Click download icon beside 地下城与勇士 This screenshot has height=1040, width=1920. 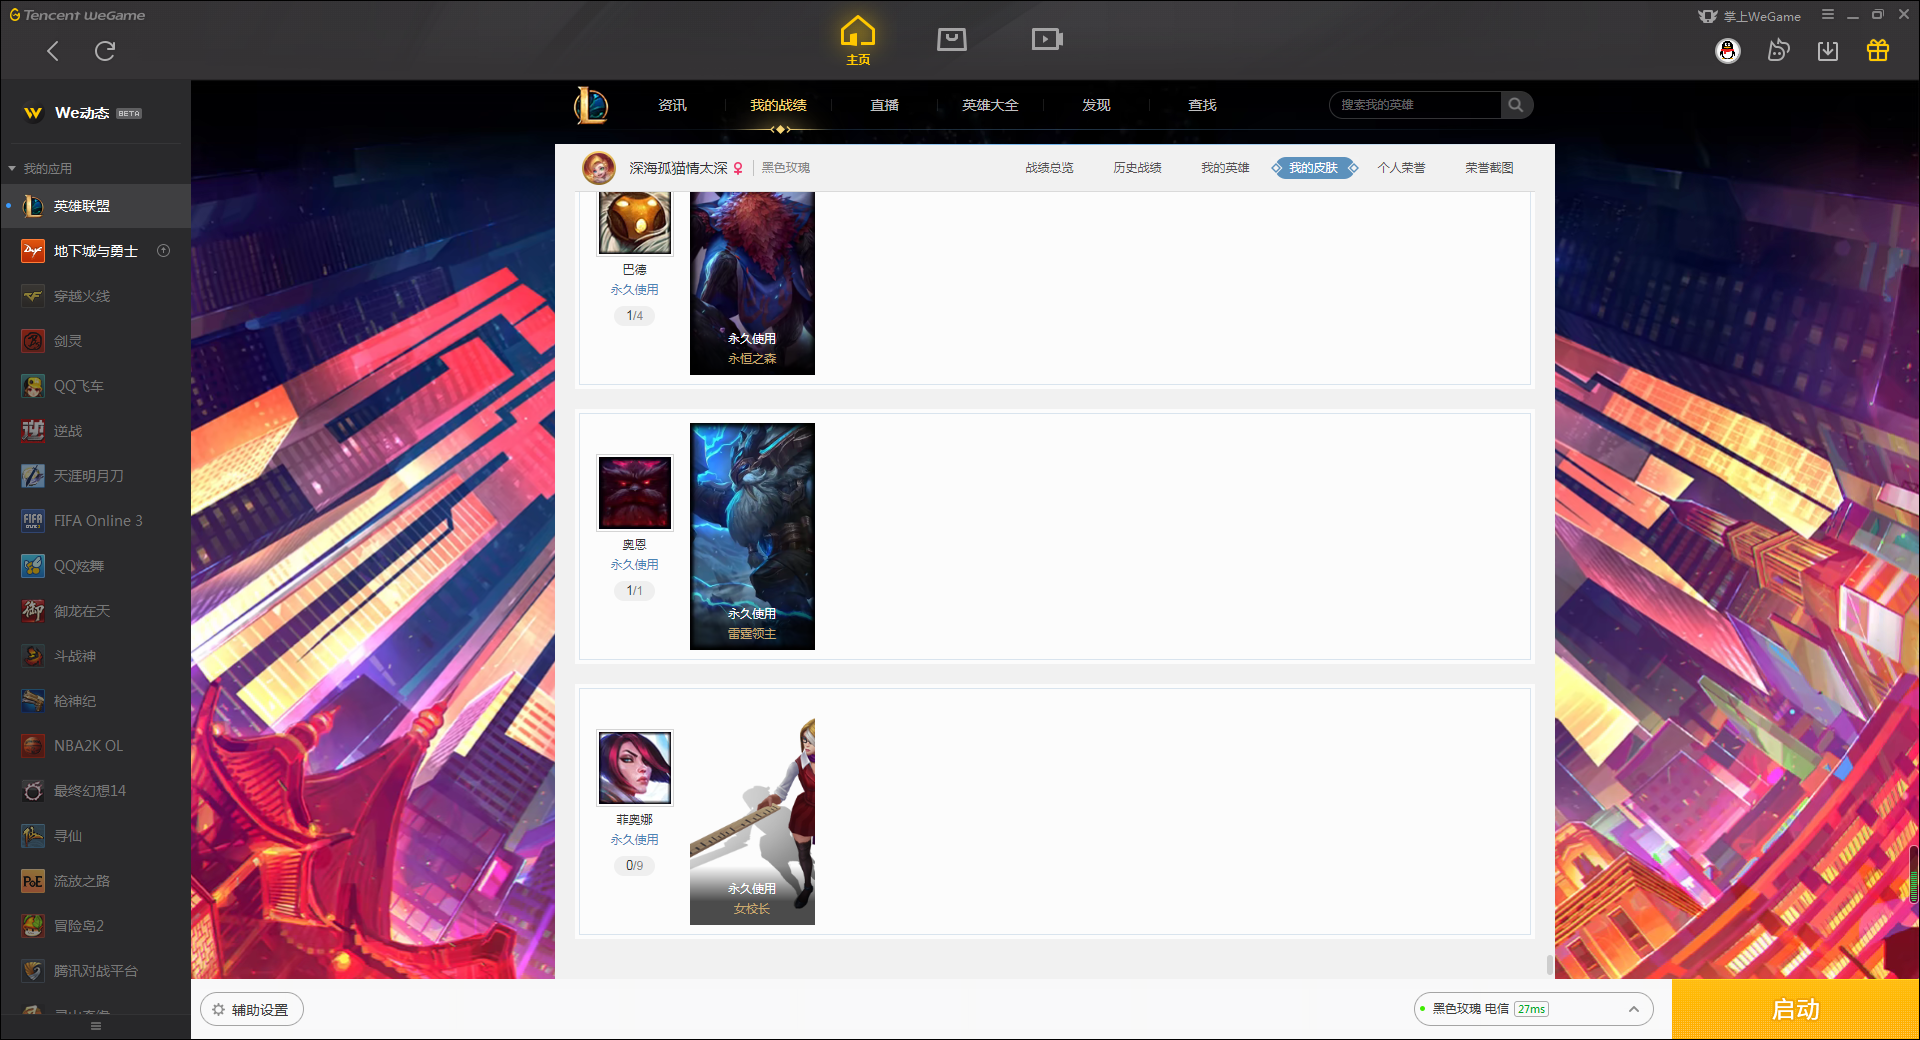click(164, 251)
